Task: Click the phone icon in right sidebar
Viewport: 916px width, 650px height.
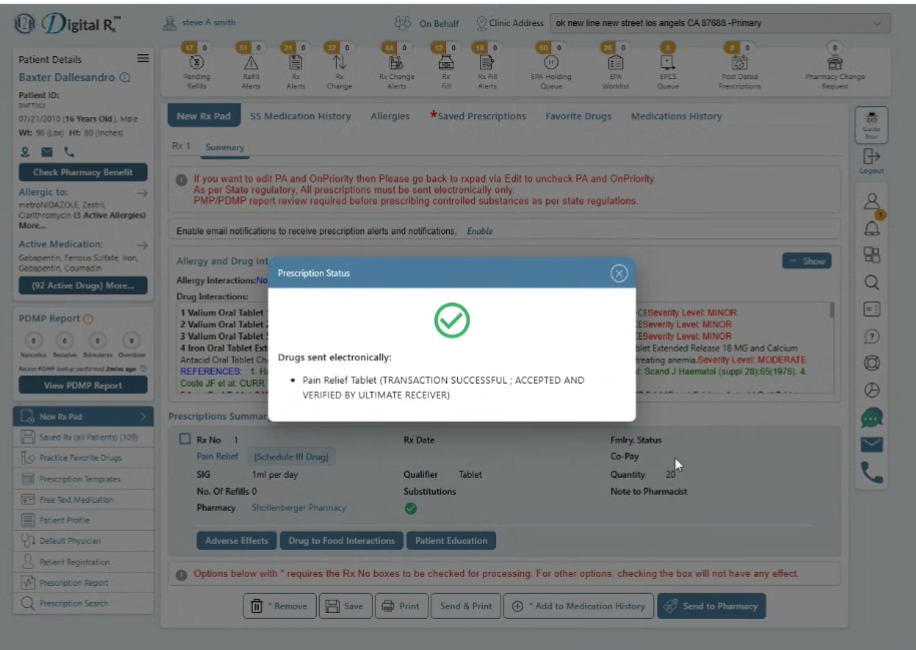Action: click(x=872, y=472)
